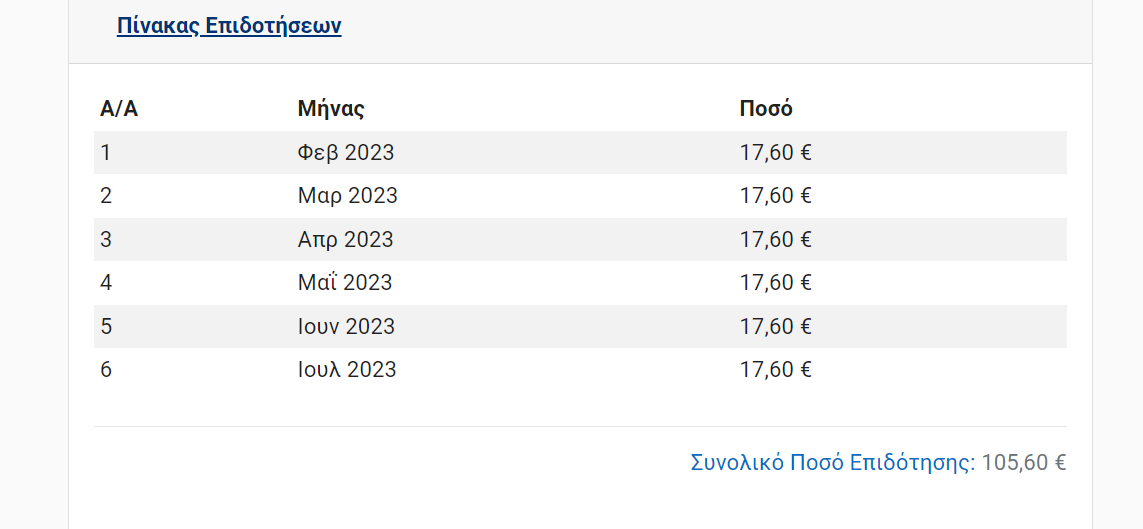
Task: Click the 17,60 € amount for Μαρ 2023
Action: point(776,196)
